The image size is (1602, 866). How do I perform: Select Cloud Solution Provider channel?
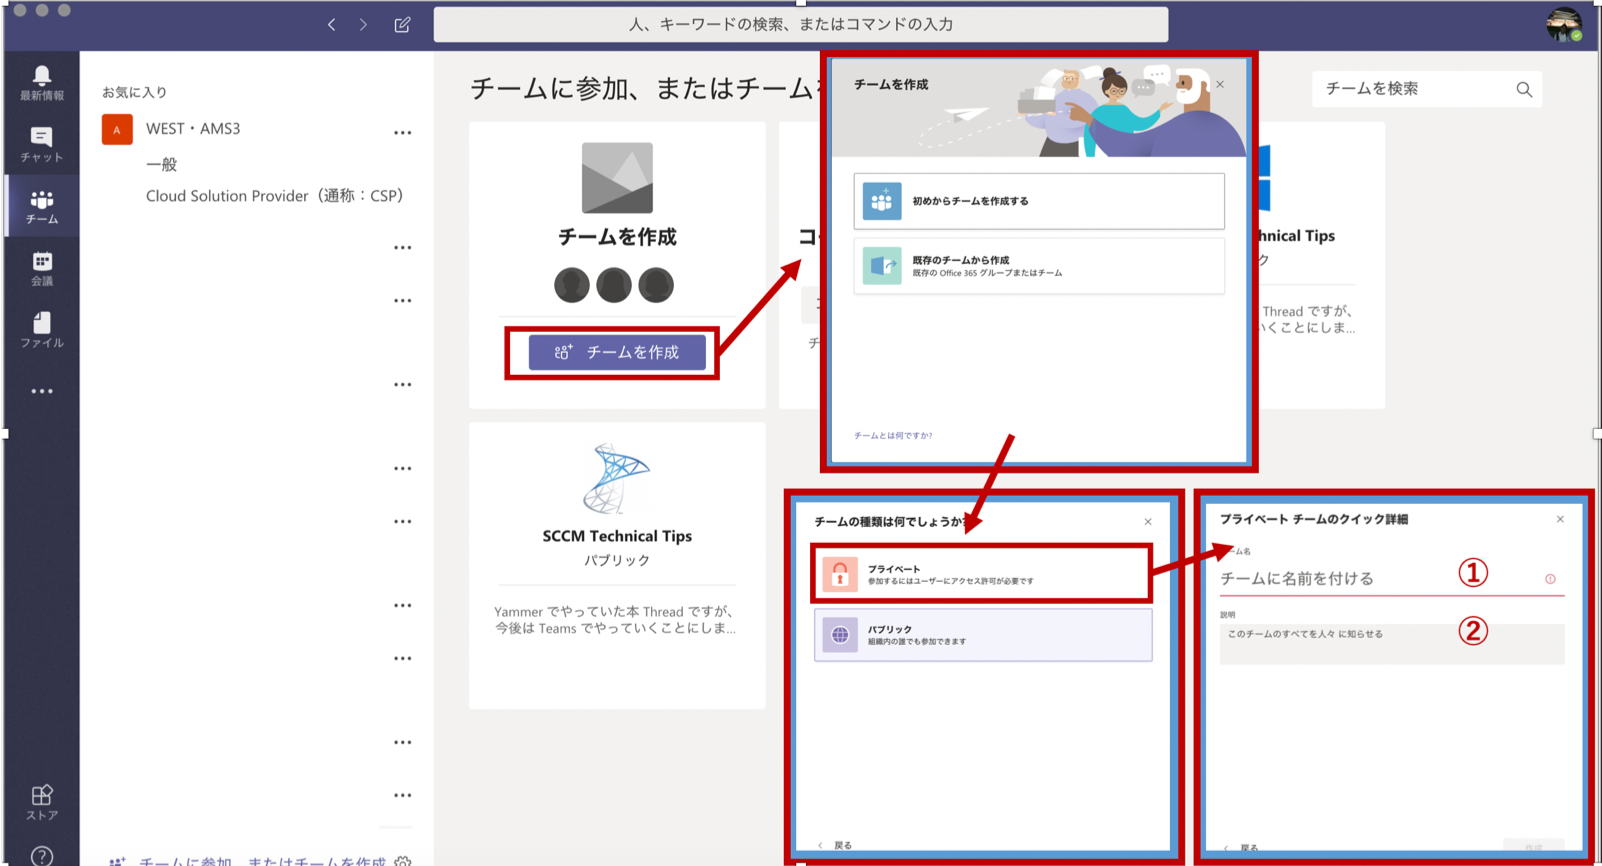click(x=274, y=196)
